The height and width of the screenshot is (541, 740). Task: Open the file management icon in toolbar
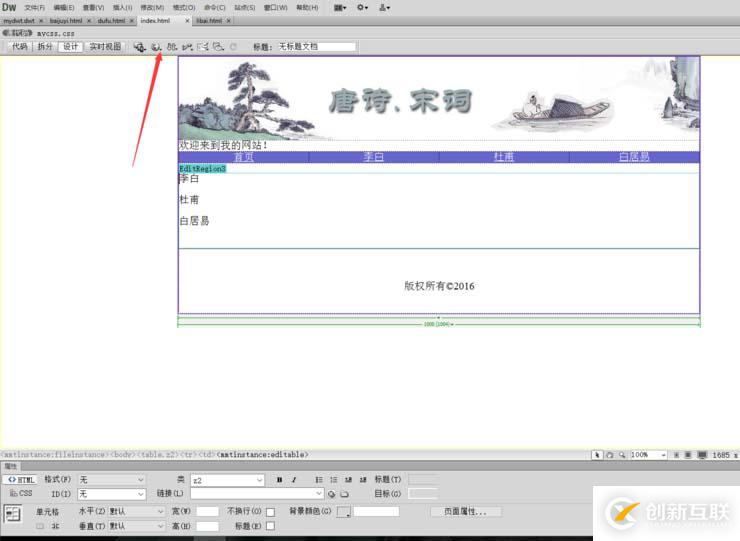click(172, 47)
